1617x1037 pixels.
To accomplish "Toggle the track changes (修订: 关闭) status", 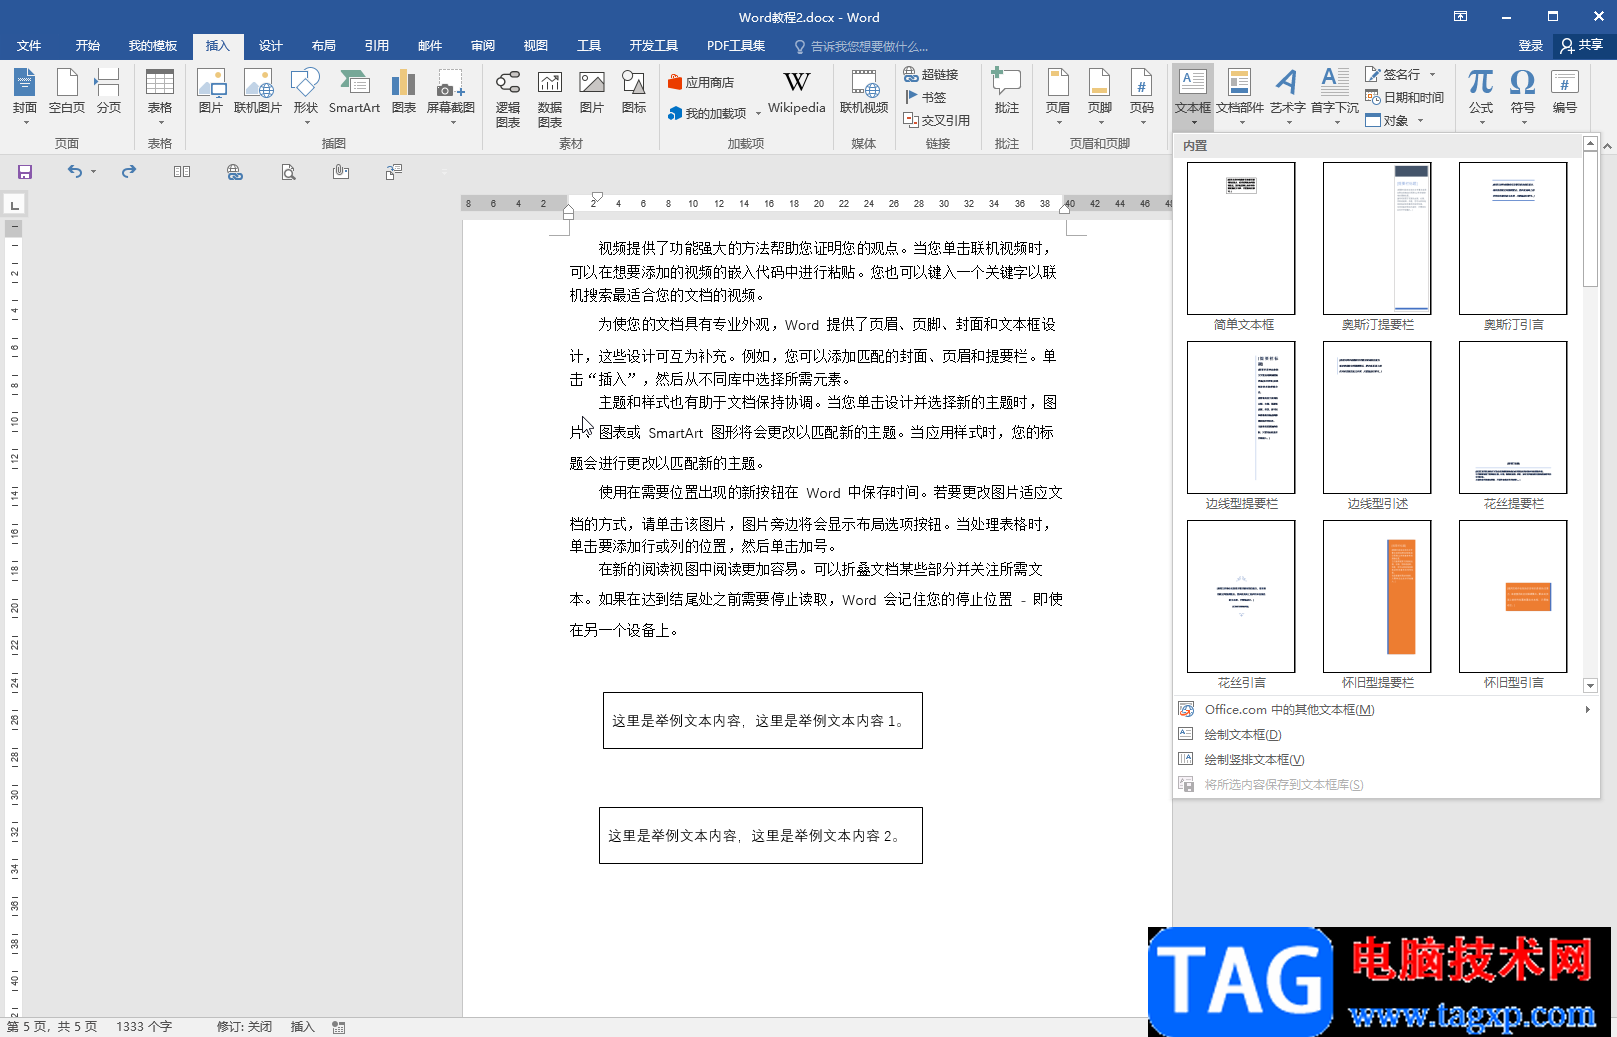I will 244,1027.
